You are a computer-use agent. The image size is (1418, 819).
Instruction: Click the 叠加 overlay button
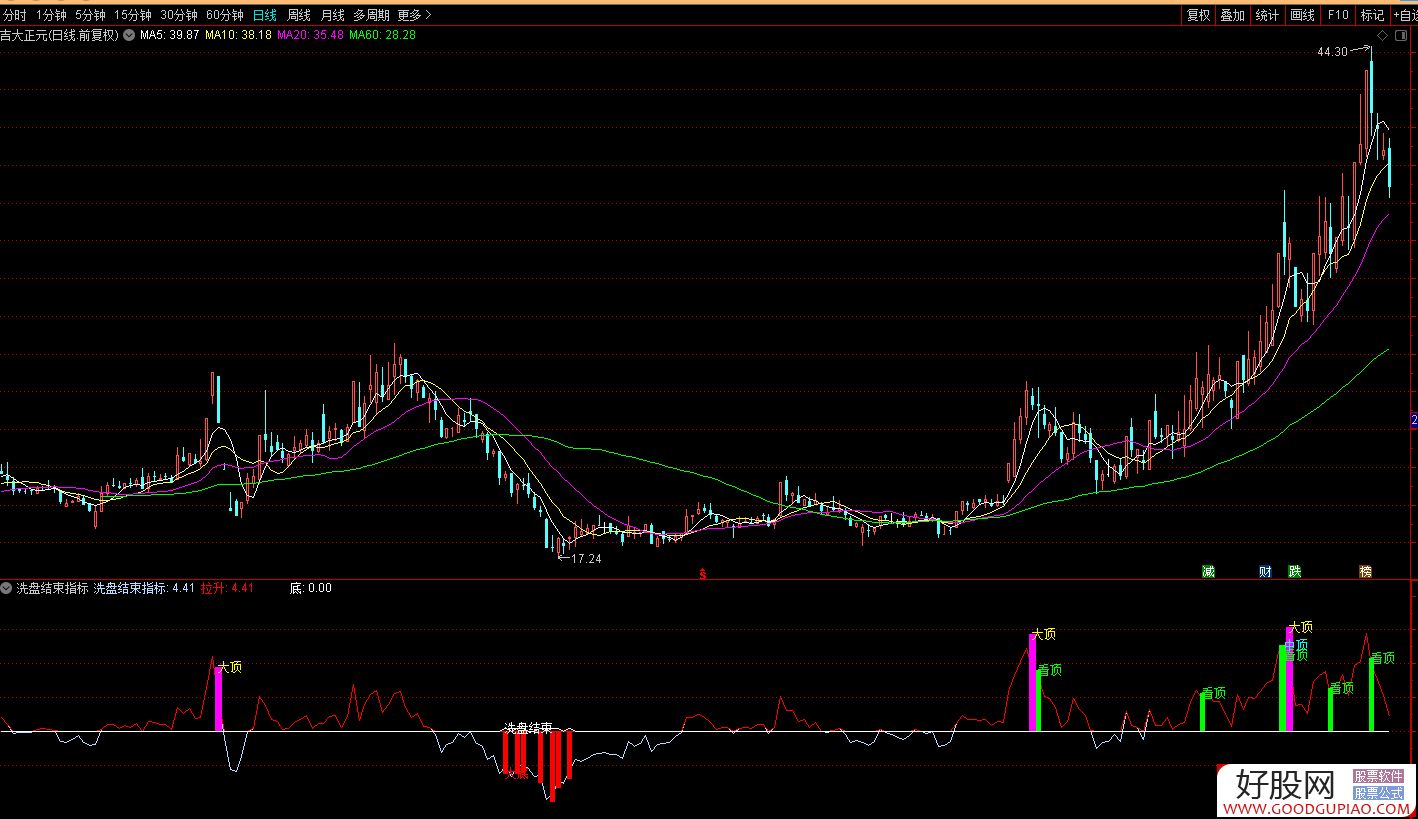(1232, 15)
